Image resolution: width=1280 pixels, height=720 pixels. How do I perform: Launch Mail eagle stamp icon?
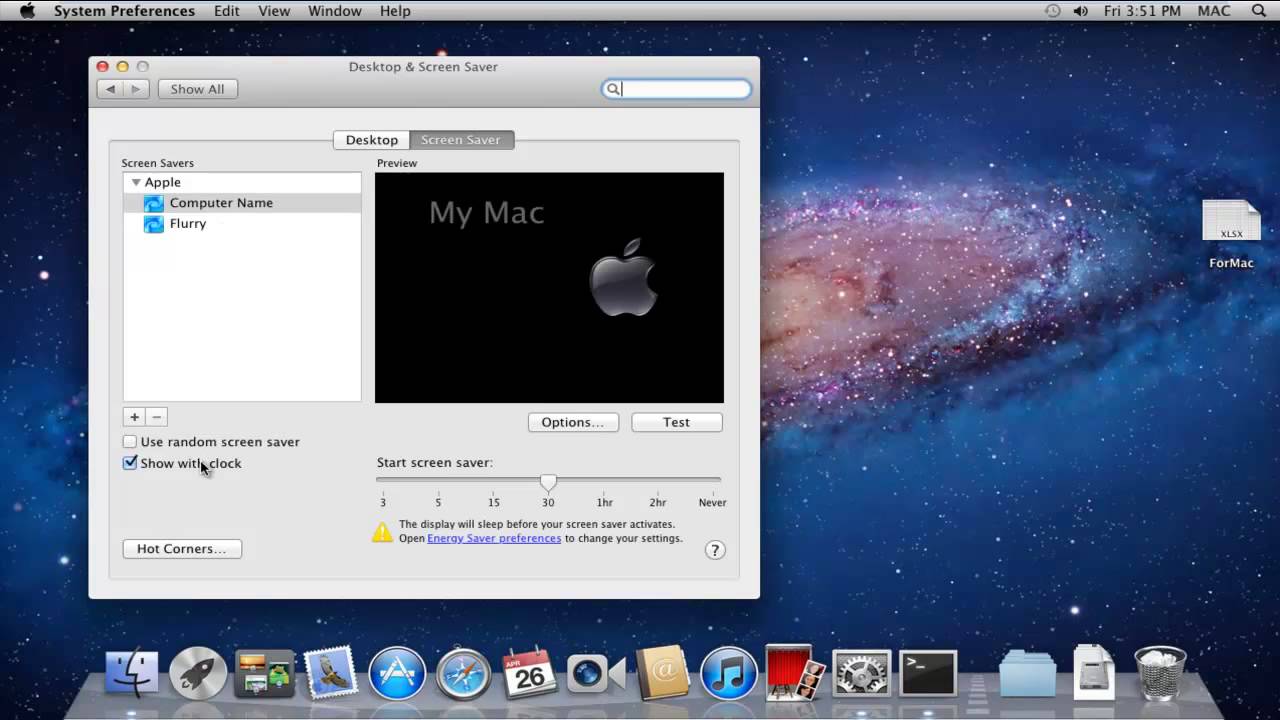pyautogui.click(x=330, y=672)
